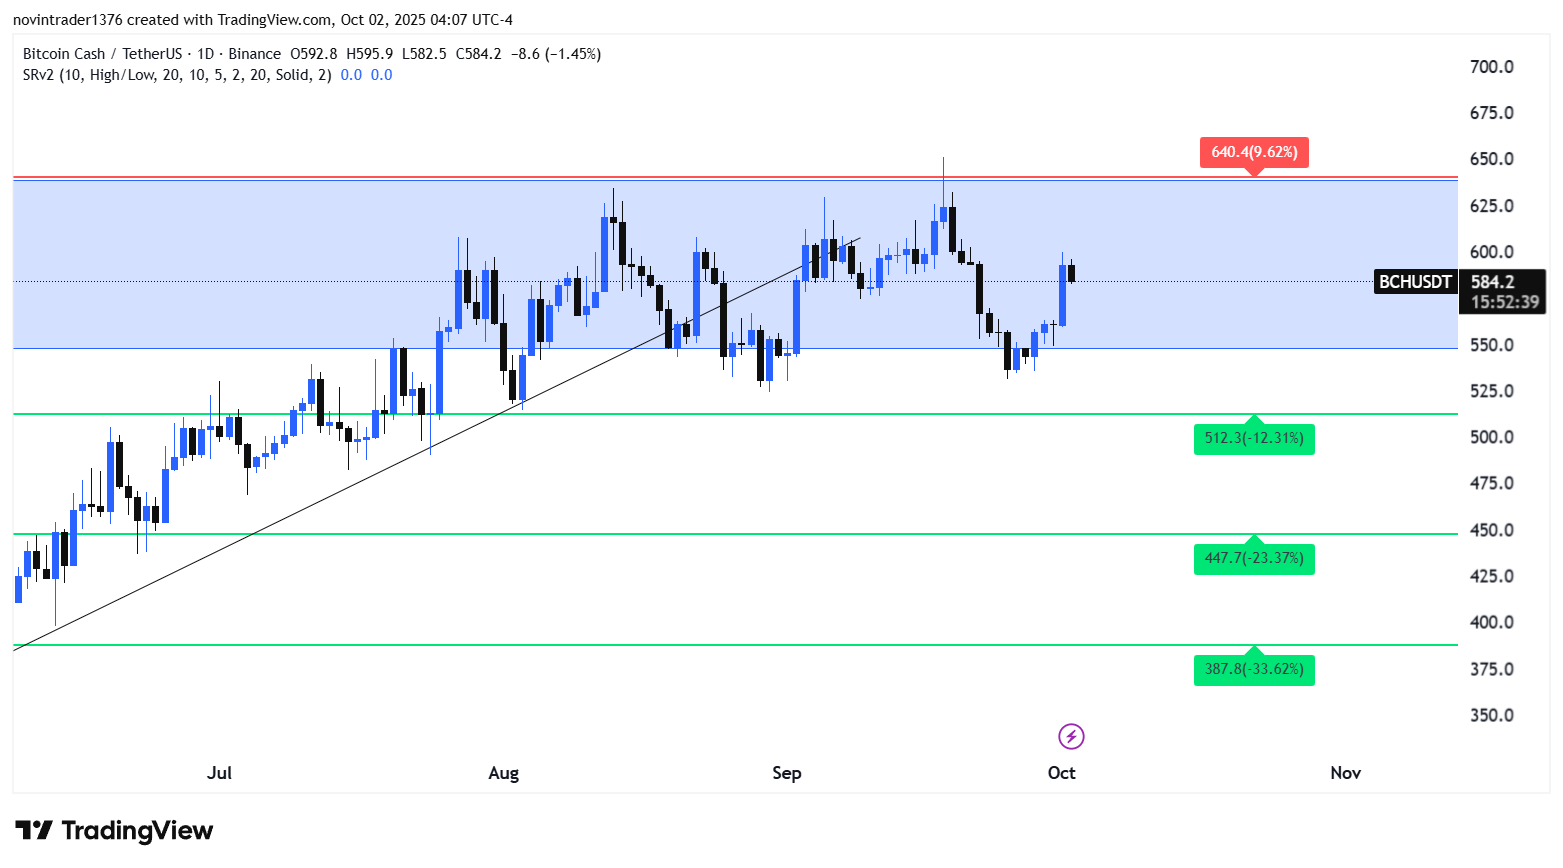Image resolution: width=1563 pixels, height=868 pixels.
Task: Click the BCHUSDT symbol tag on price line
Action: (1415, 282)
